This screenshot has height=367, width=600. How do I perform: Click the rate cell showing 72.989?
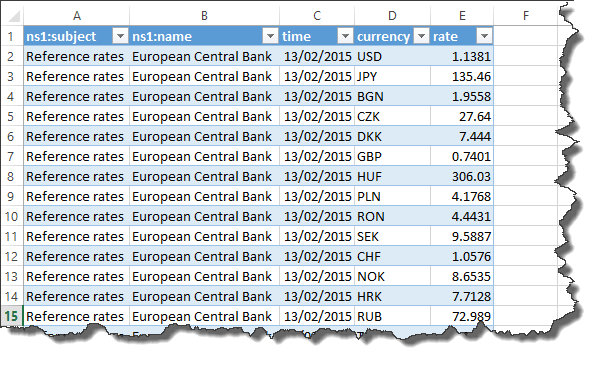point(462,316)
